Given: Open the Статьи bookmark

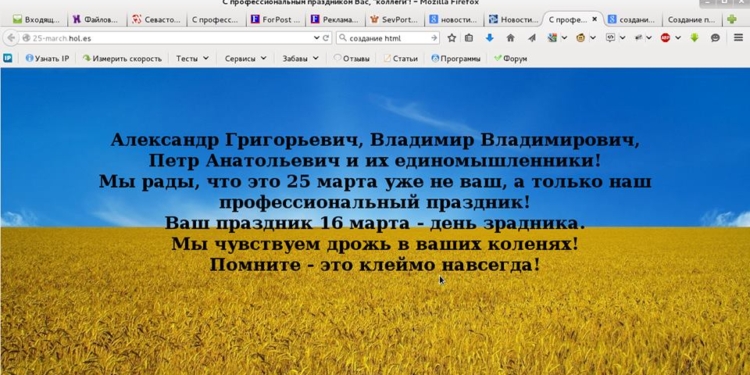Looking at the screenshot, I should [401, 58].
